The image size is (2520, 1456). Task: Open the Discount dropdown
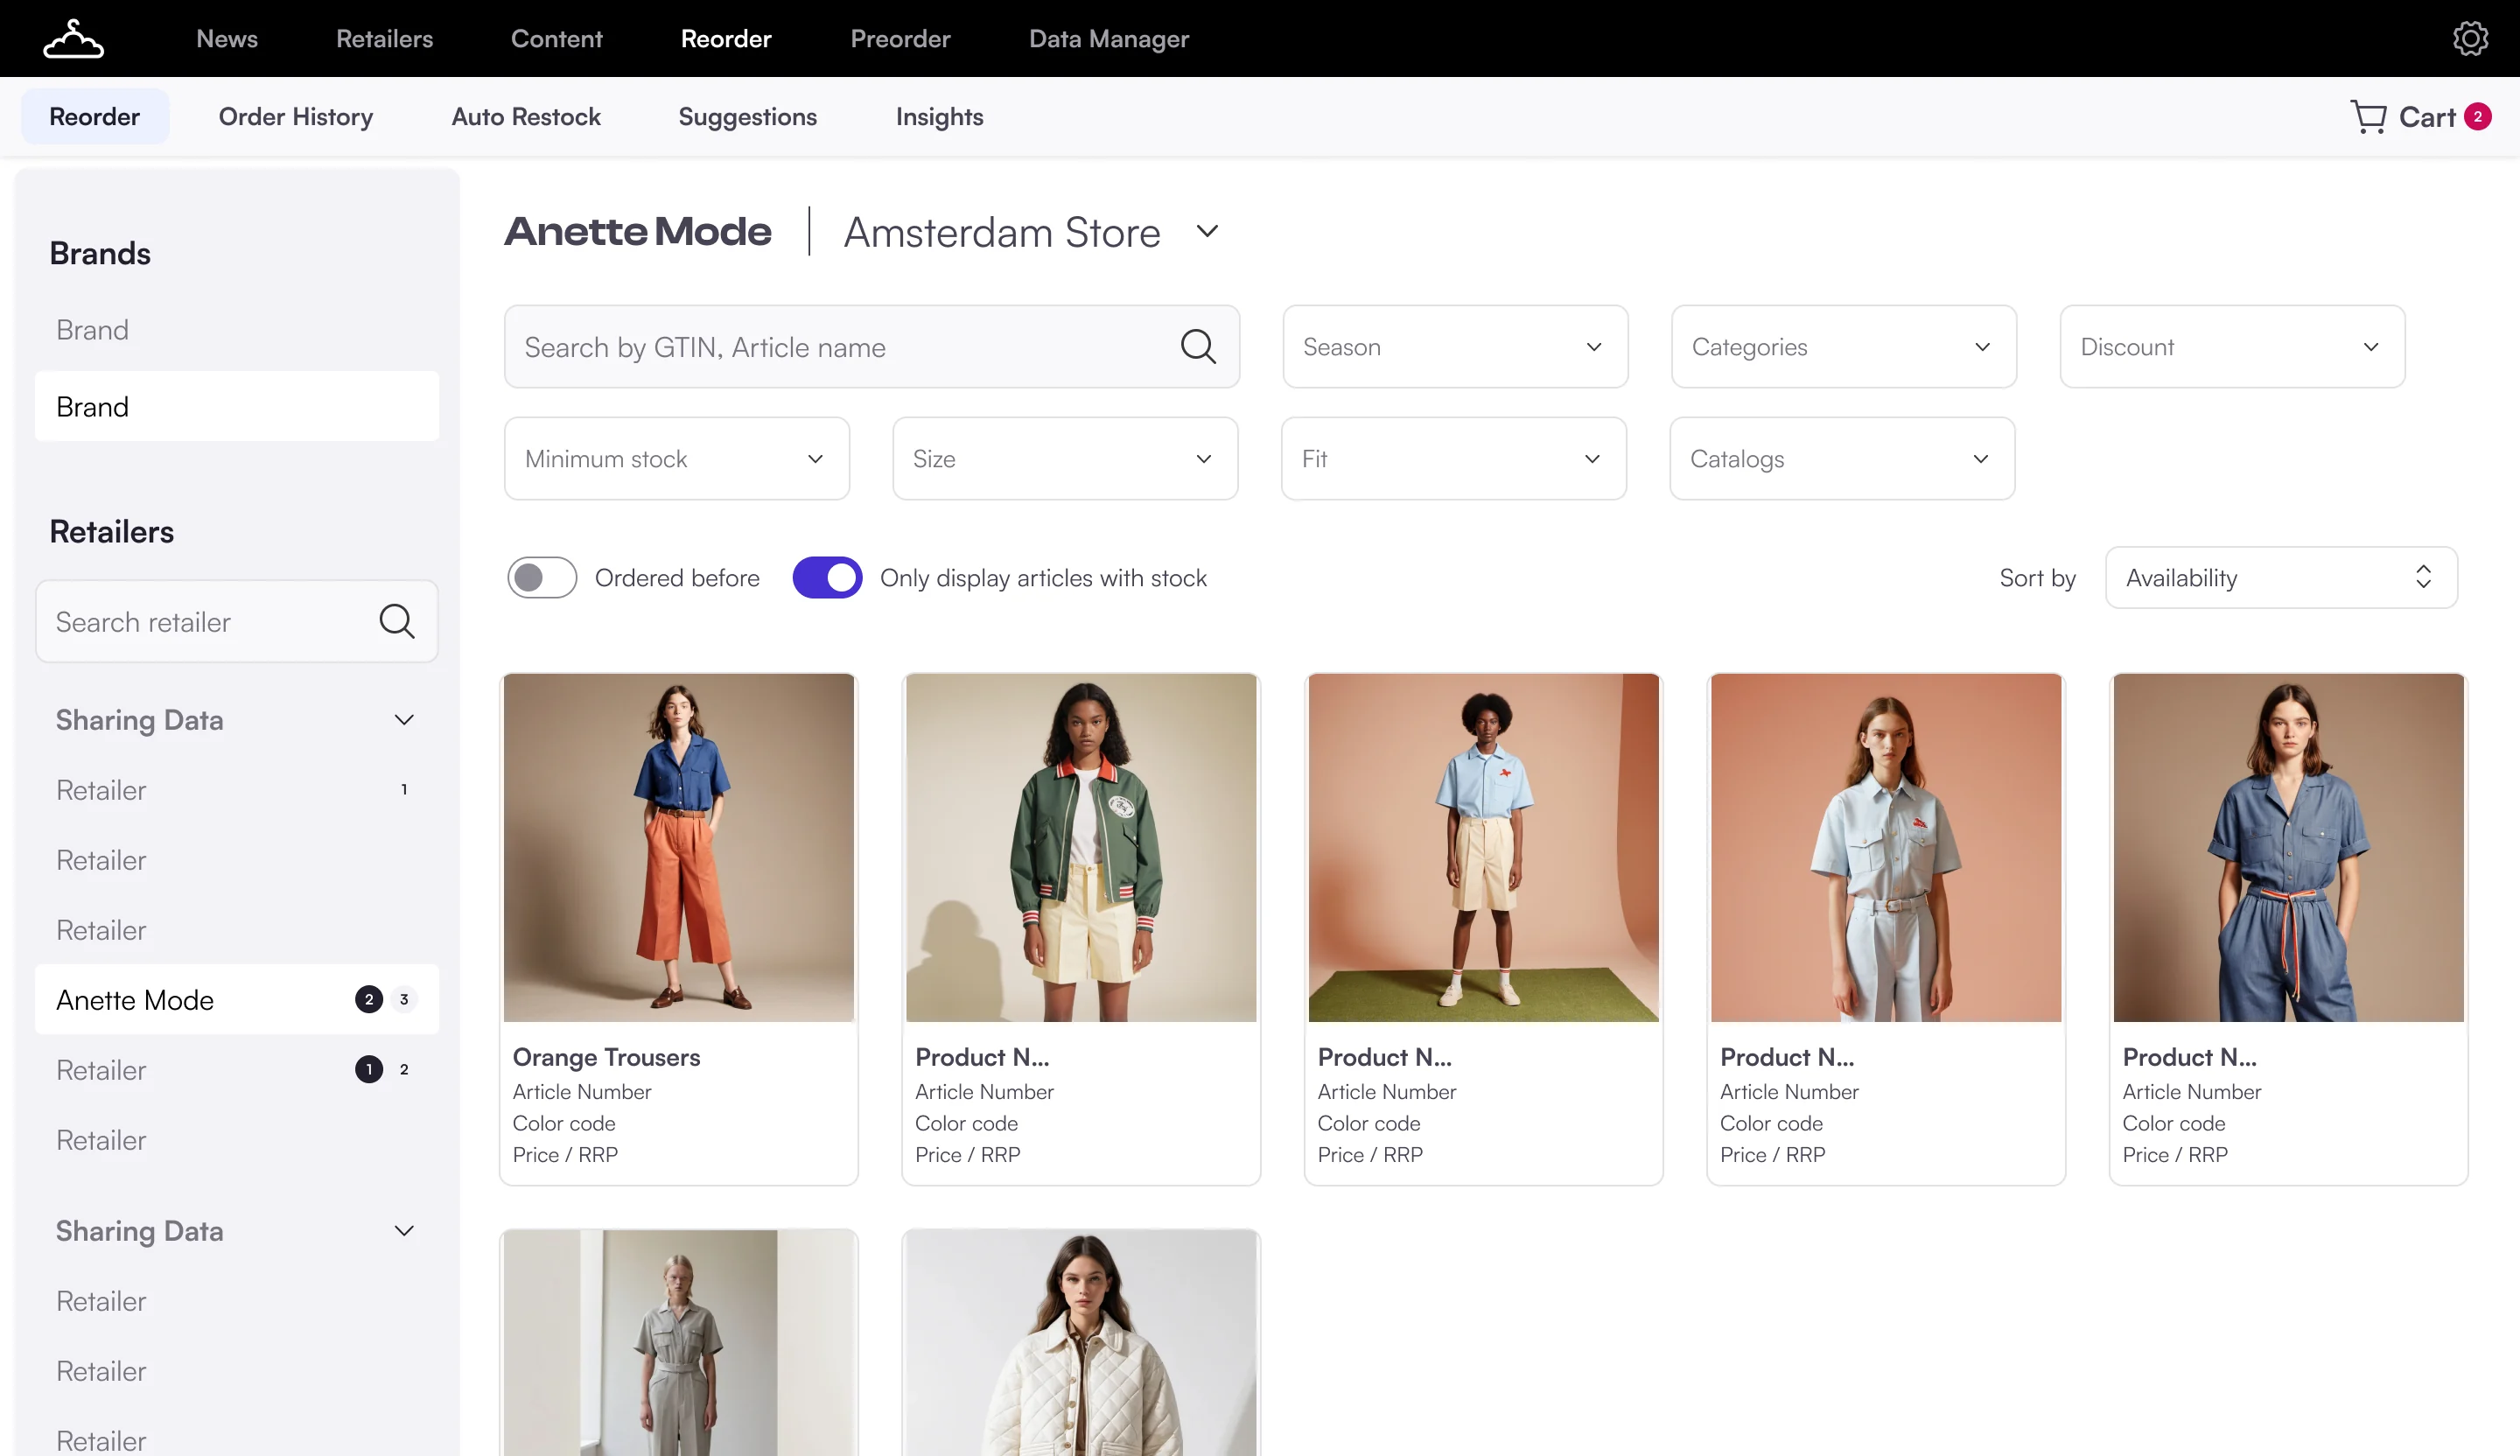[x=2232, y=347]
